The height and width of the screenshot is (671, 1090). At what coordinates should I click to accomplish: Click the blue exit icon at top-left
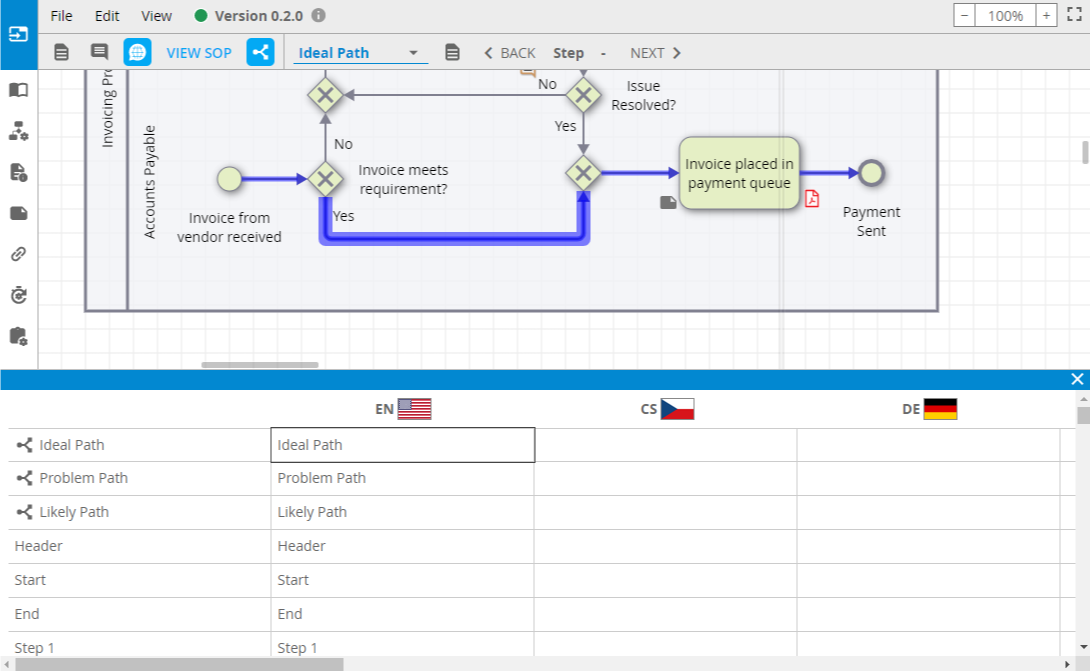coord(18,33)
